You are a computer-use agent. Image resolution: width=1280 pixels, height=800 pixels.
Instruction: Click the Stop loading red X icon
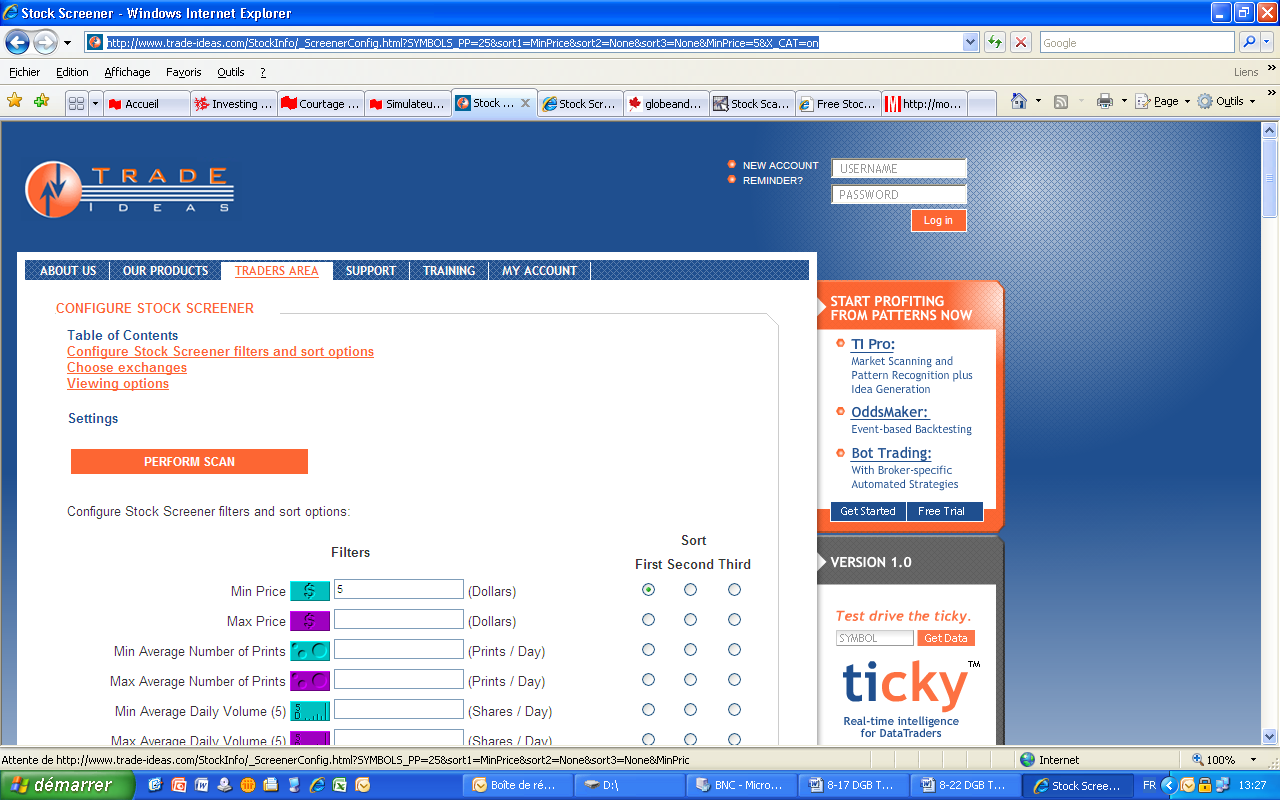tap(1020, 42)
